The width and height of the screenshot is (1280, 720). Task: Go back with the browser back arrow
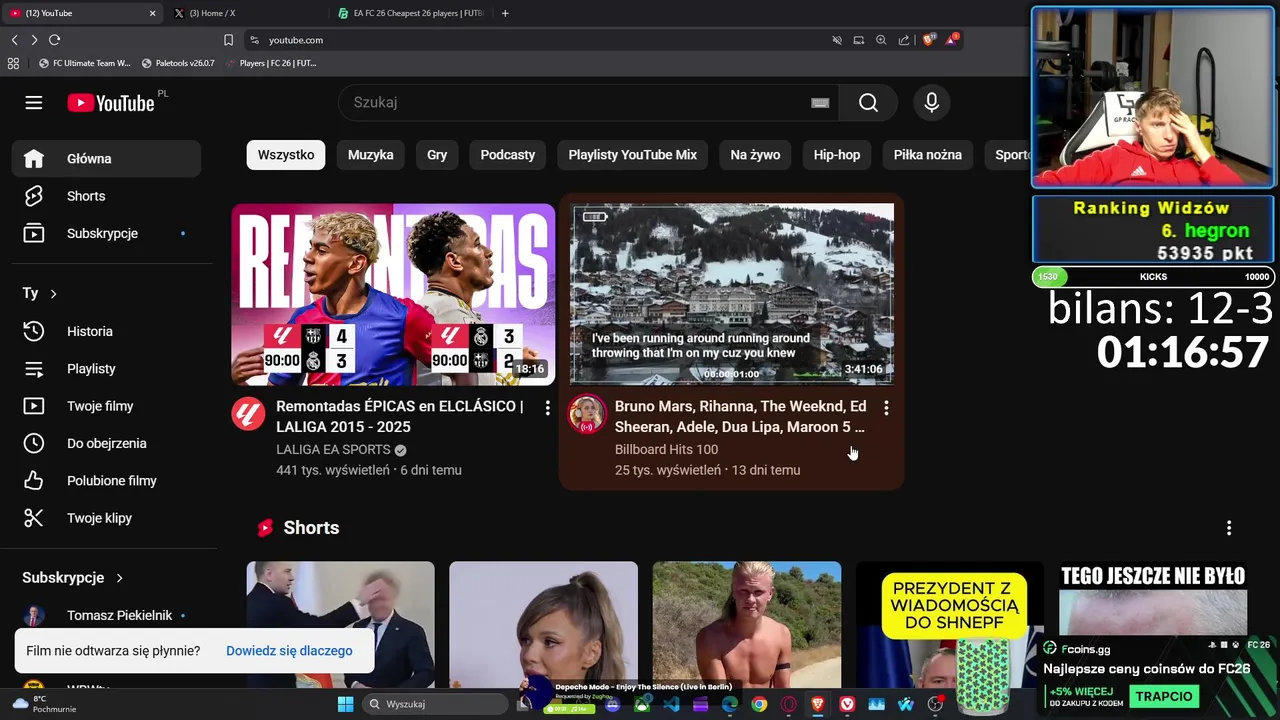pyautogui.click(x=14, y=40)
